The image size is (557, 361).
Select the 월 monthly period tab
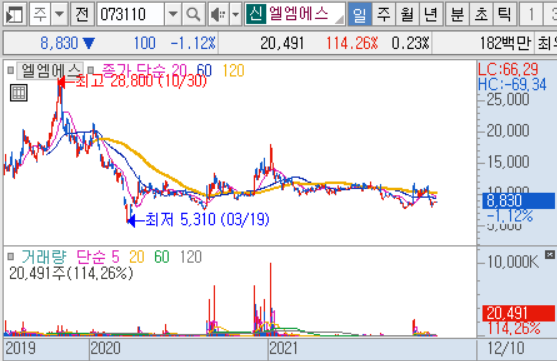[x=407, y=14]
